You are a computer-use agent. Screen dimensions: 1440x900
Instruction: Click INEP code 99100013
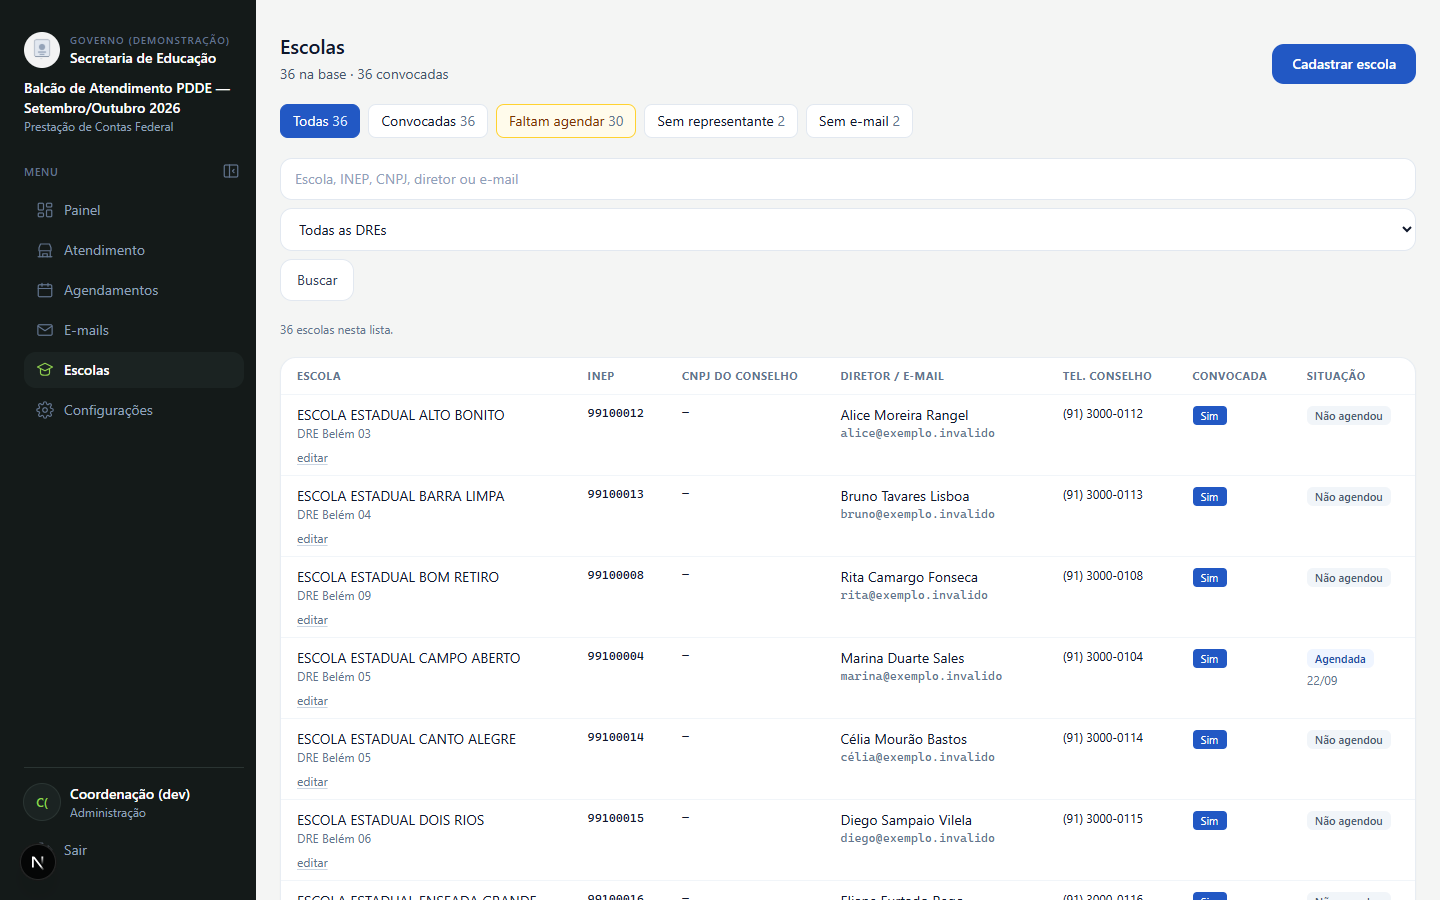tap(616, 494)
